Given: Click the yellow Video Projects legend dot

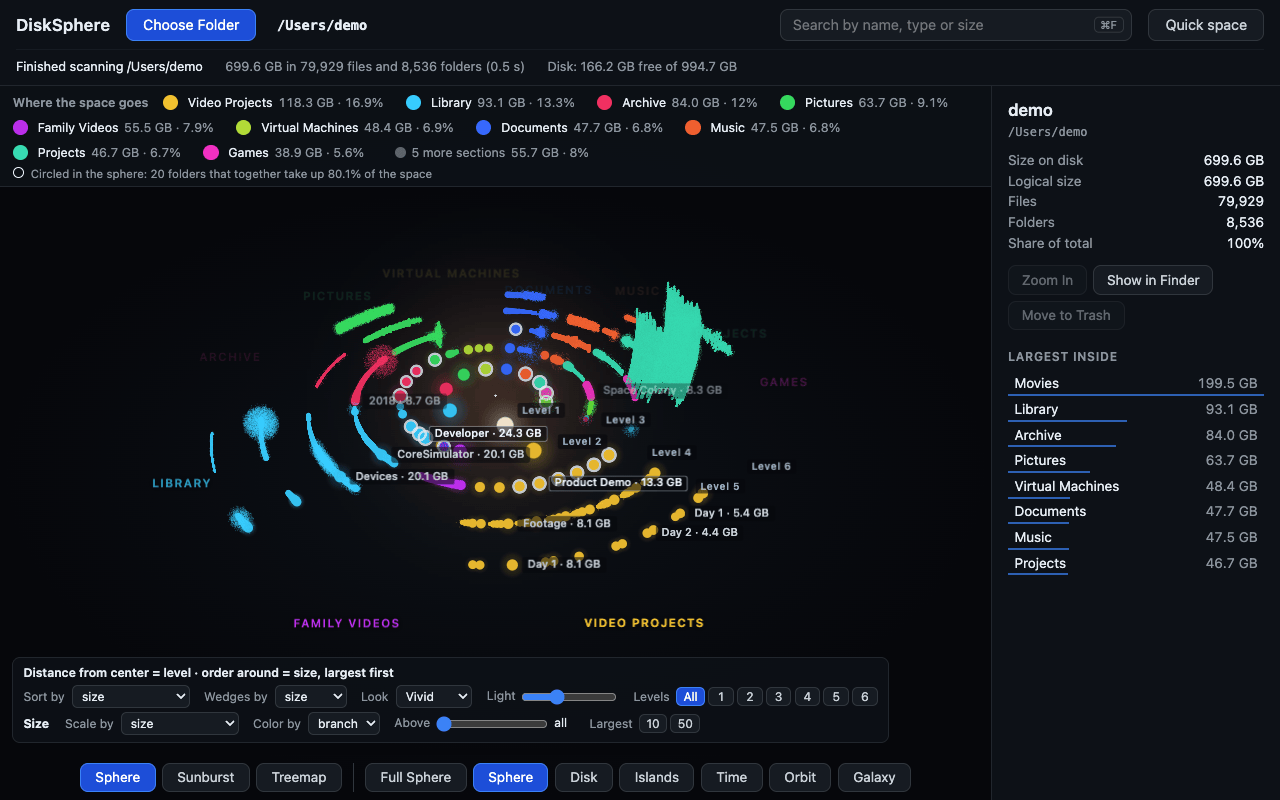Looking at the screenshot, I should [x=171, y=103].
